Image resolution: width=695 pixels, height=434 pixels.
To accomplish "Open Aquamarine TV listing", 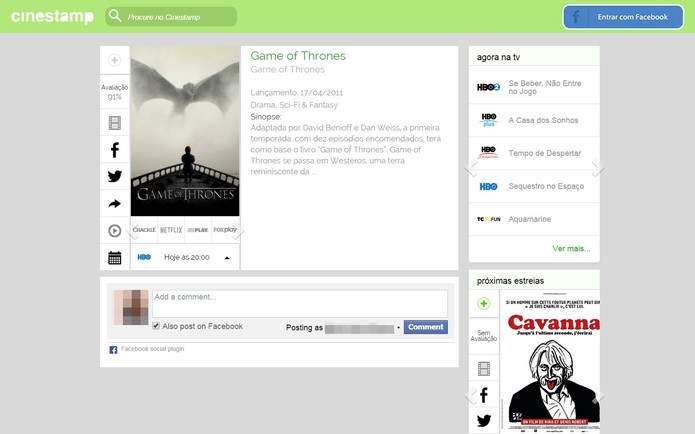I will point(530,219).
